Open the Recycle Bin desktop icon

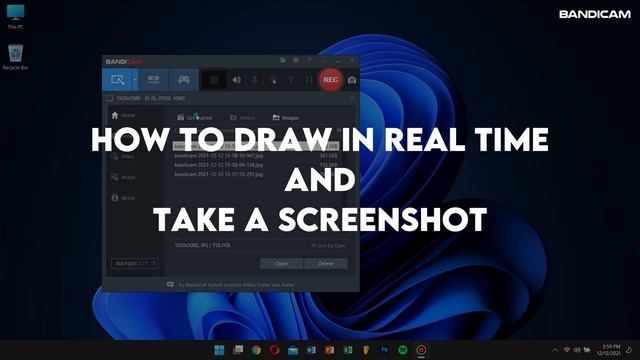click(x=16, y=58)
